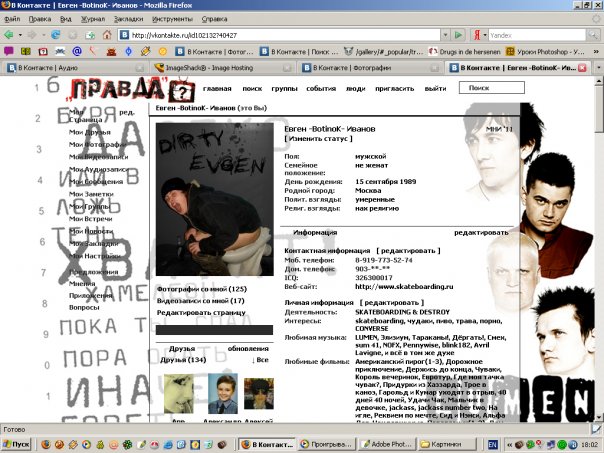Open the Закладки menu
Image resolution: width=604 pixels, height=453 pixels.
pos(128,19)
